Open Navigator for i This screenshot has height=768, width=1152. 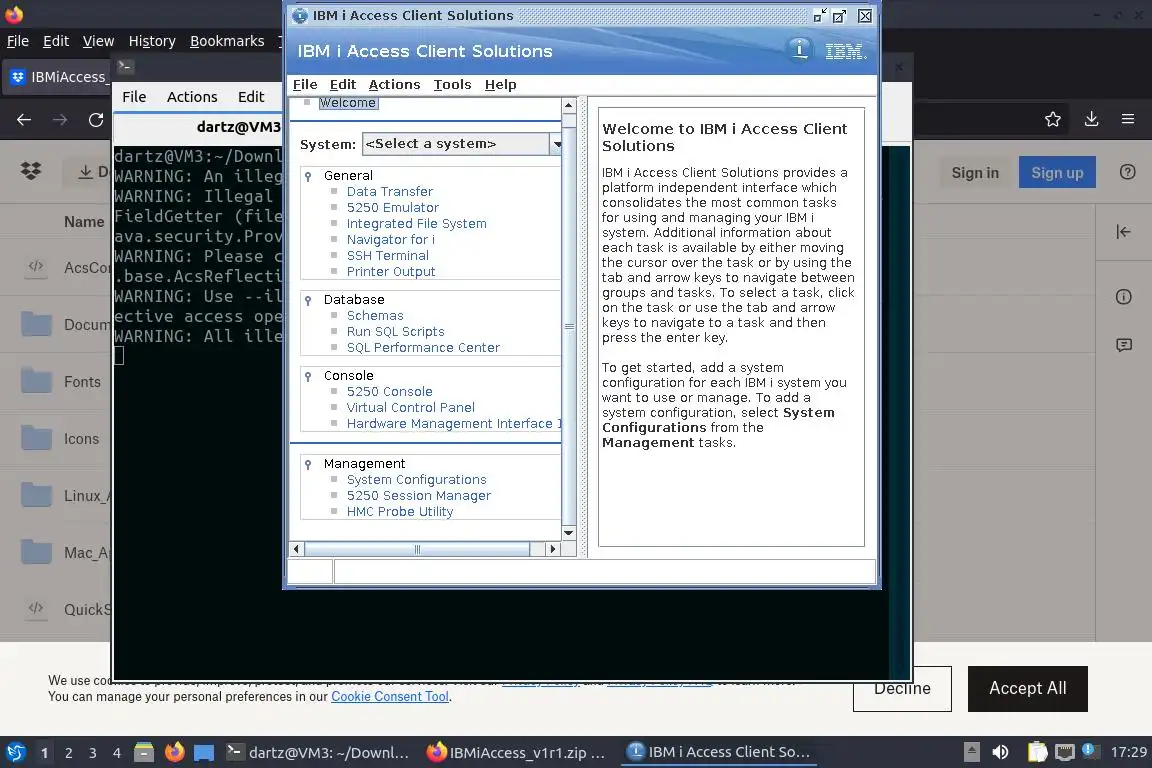coord(391,240)
